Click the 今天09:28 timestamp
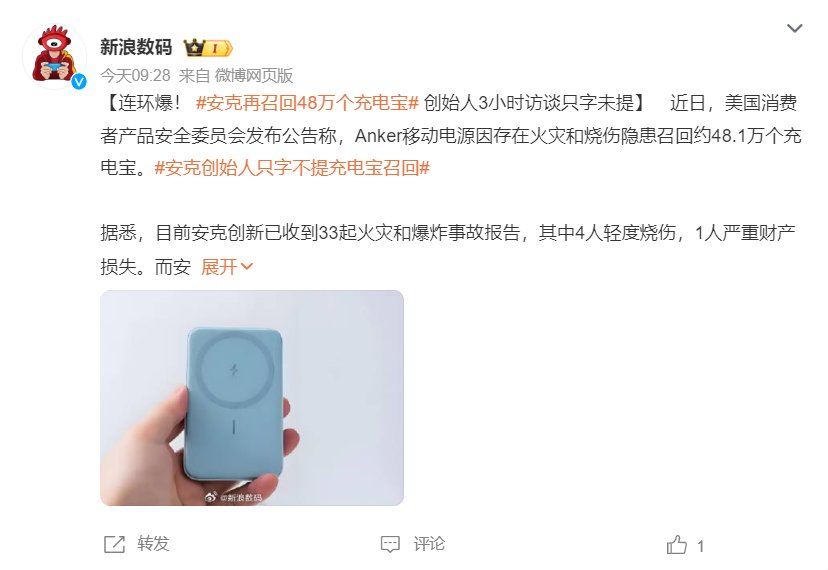This screenshot has width=828, height=570. coord(136,76)
